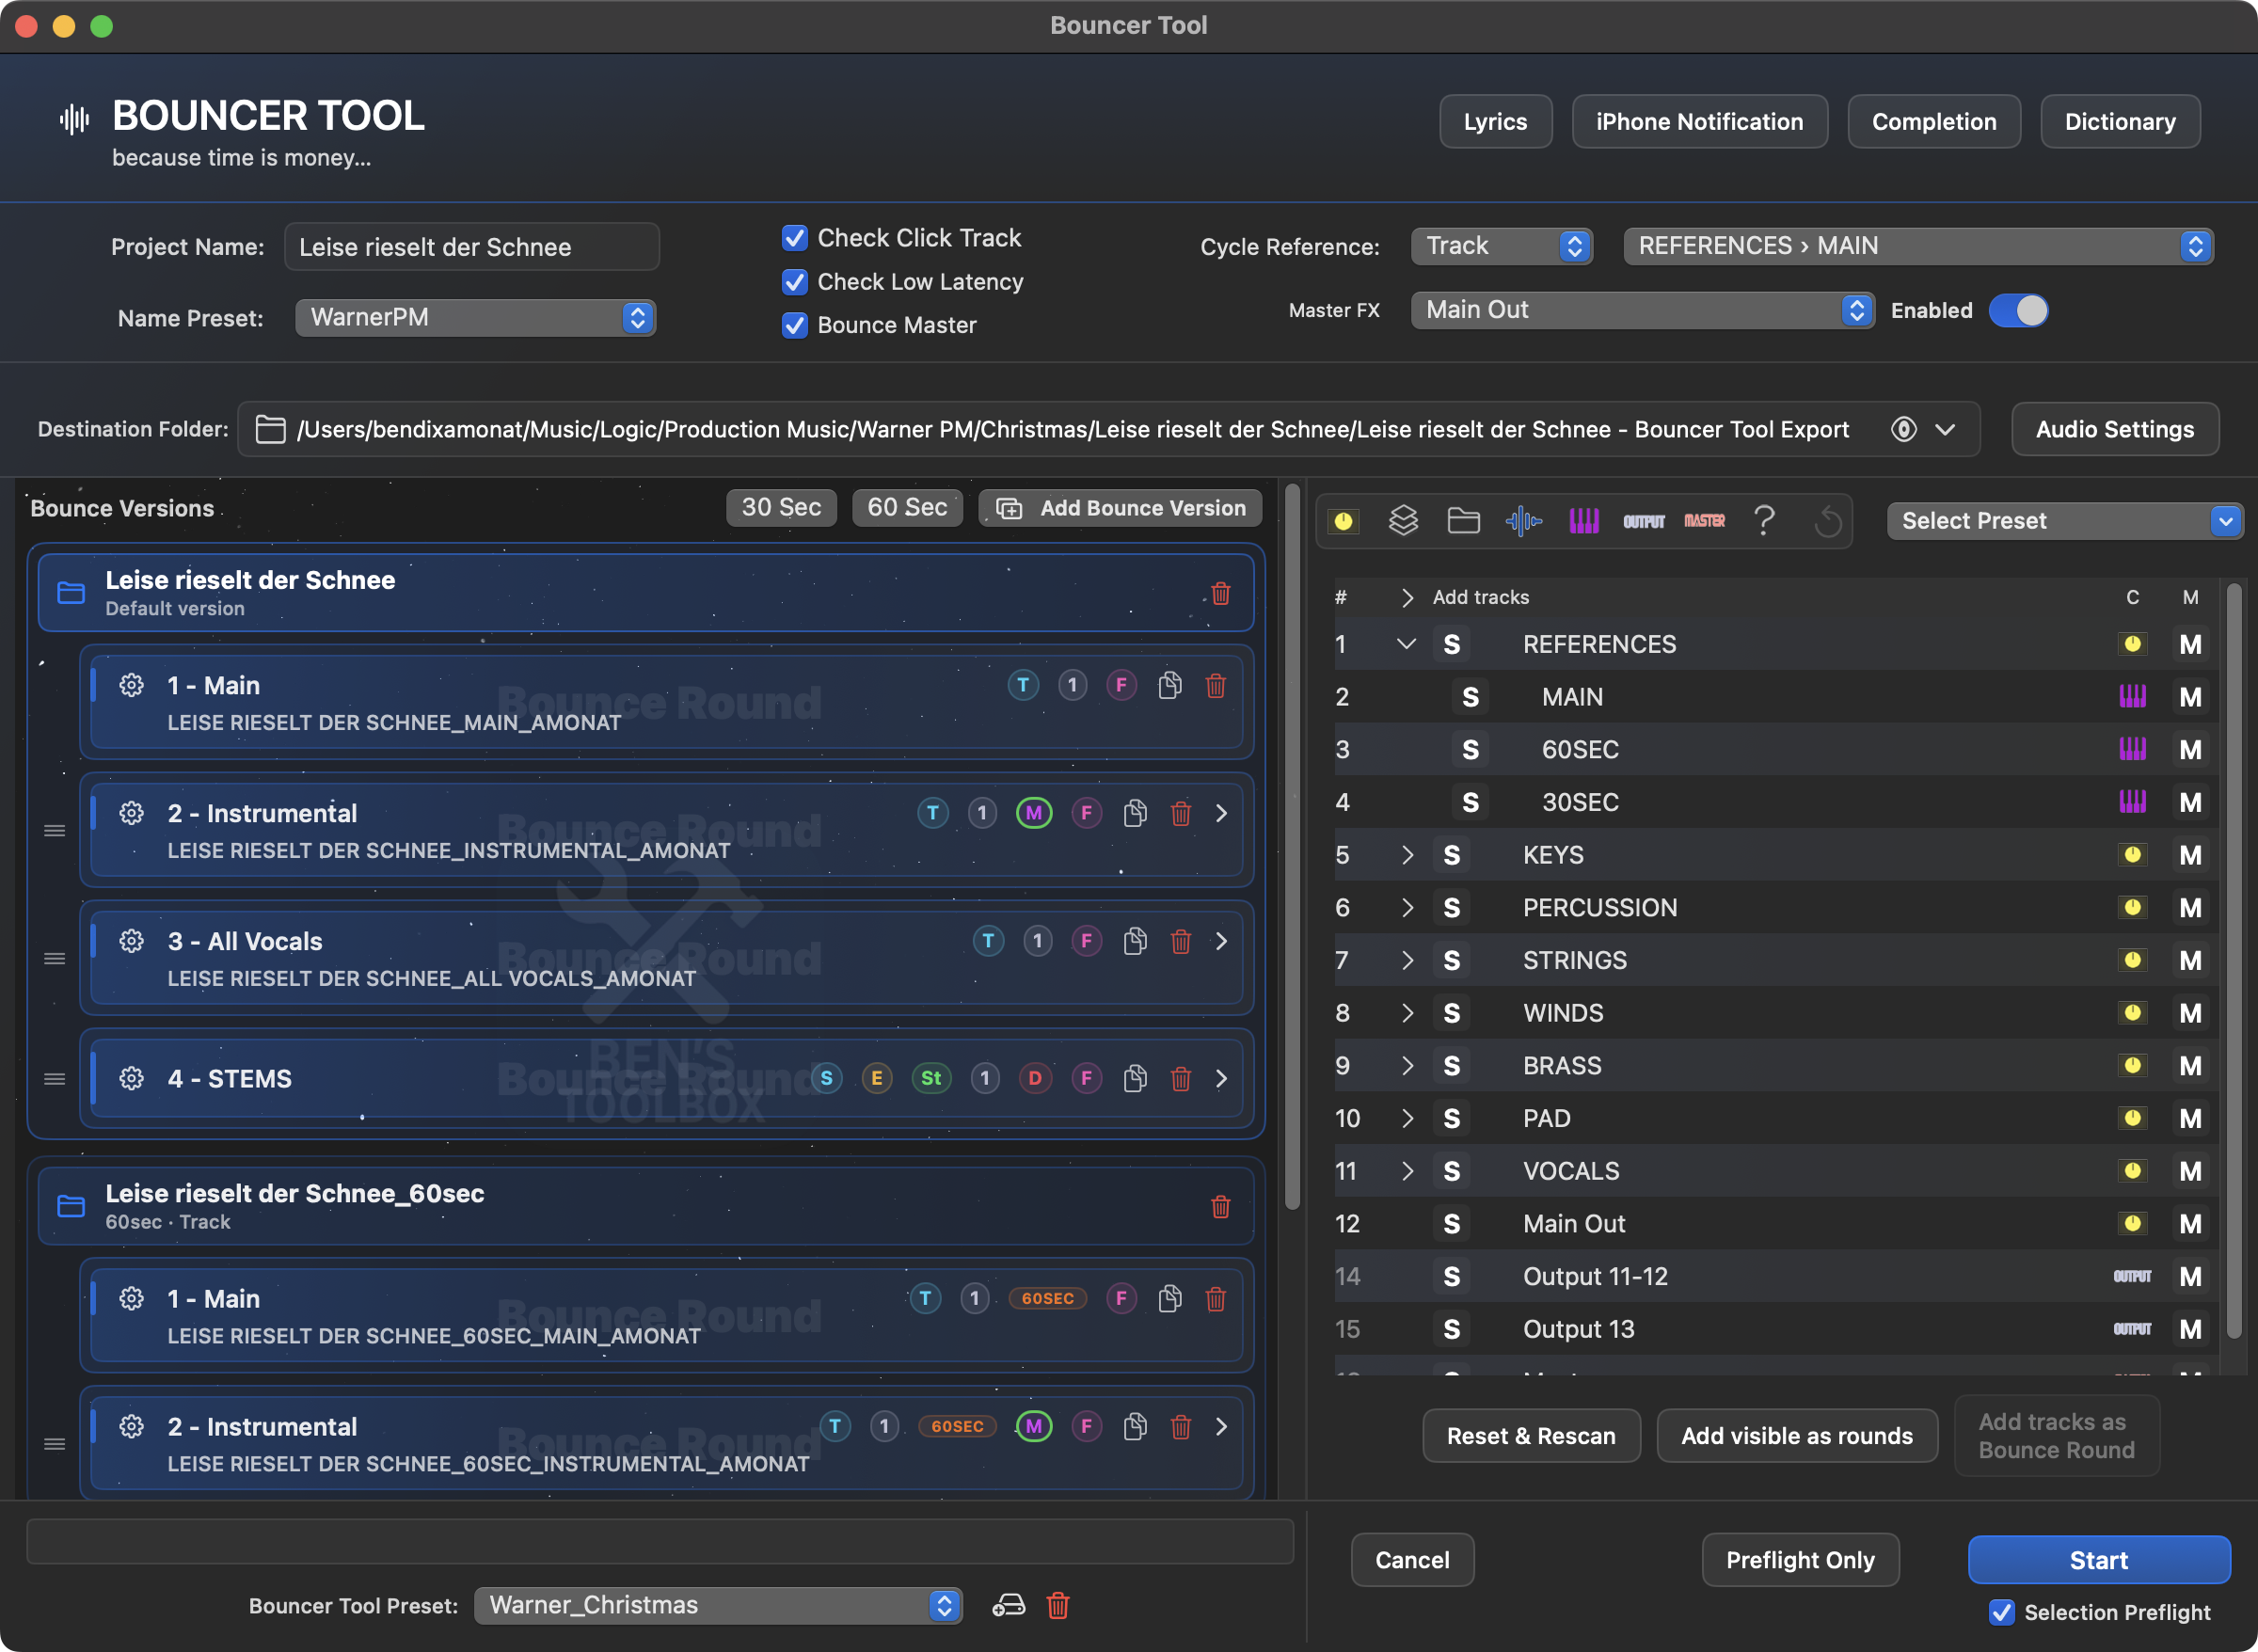Click the Cancel button
This screenshot has width=2258, height=1652.
click(x=1411, y=1559)
